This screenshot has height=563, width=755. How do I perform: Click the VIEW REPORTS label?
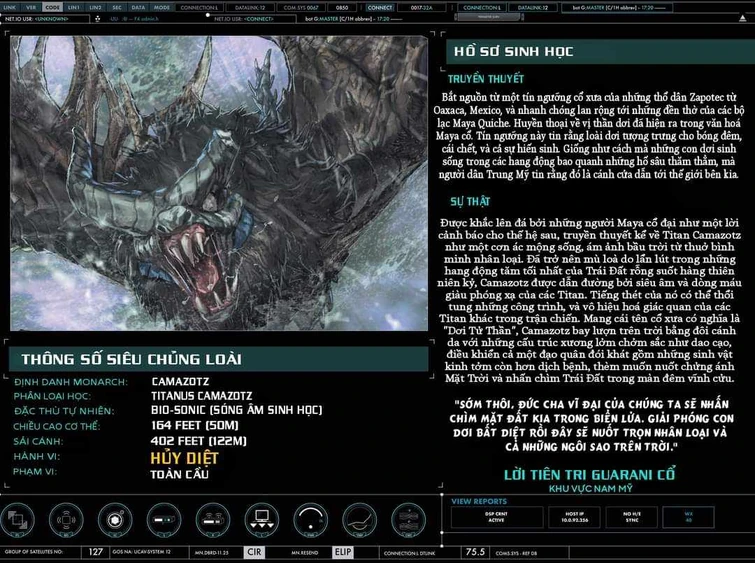click(479, 501)
